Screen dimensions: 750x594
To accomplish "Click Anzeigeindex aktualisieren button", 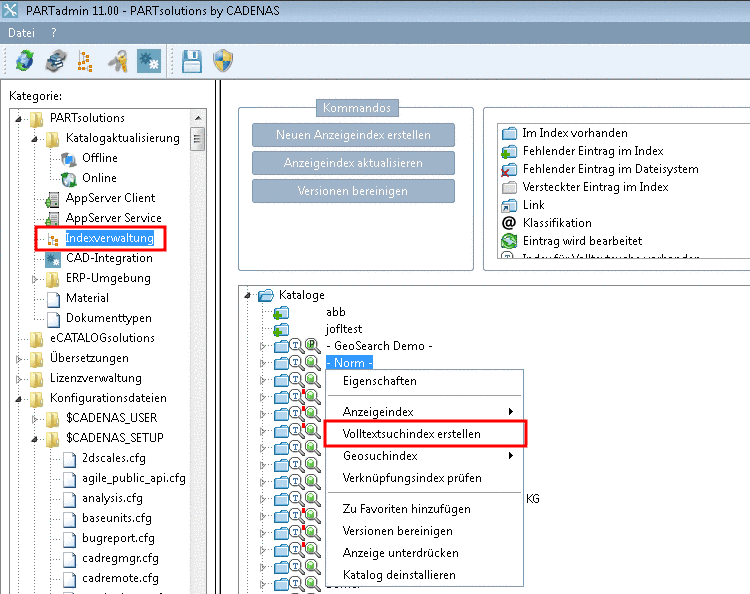I will [353, 163].
